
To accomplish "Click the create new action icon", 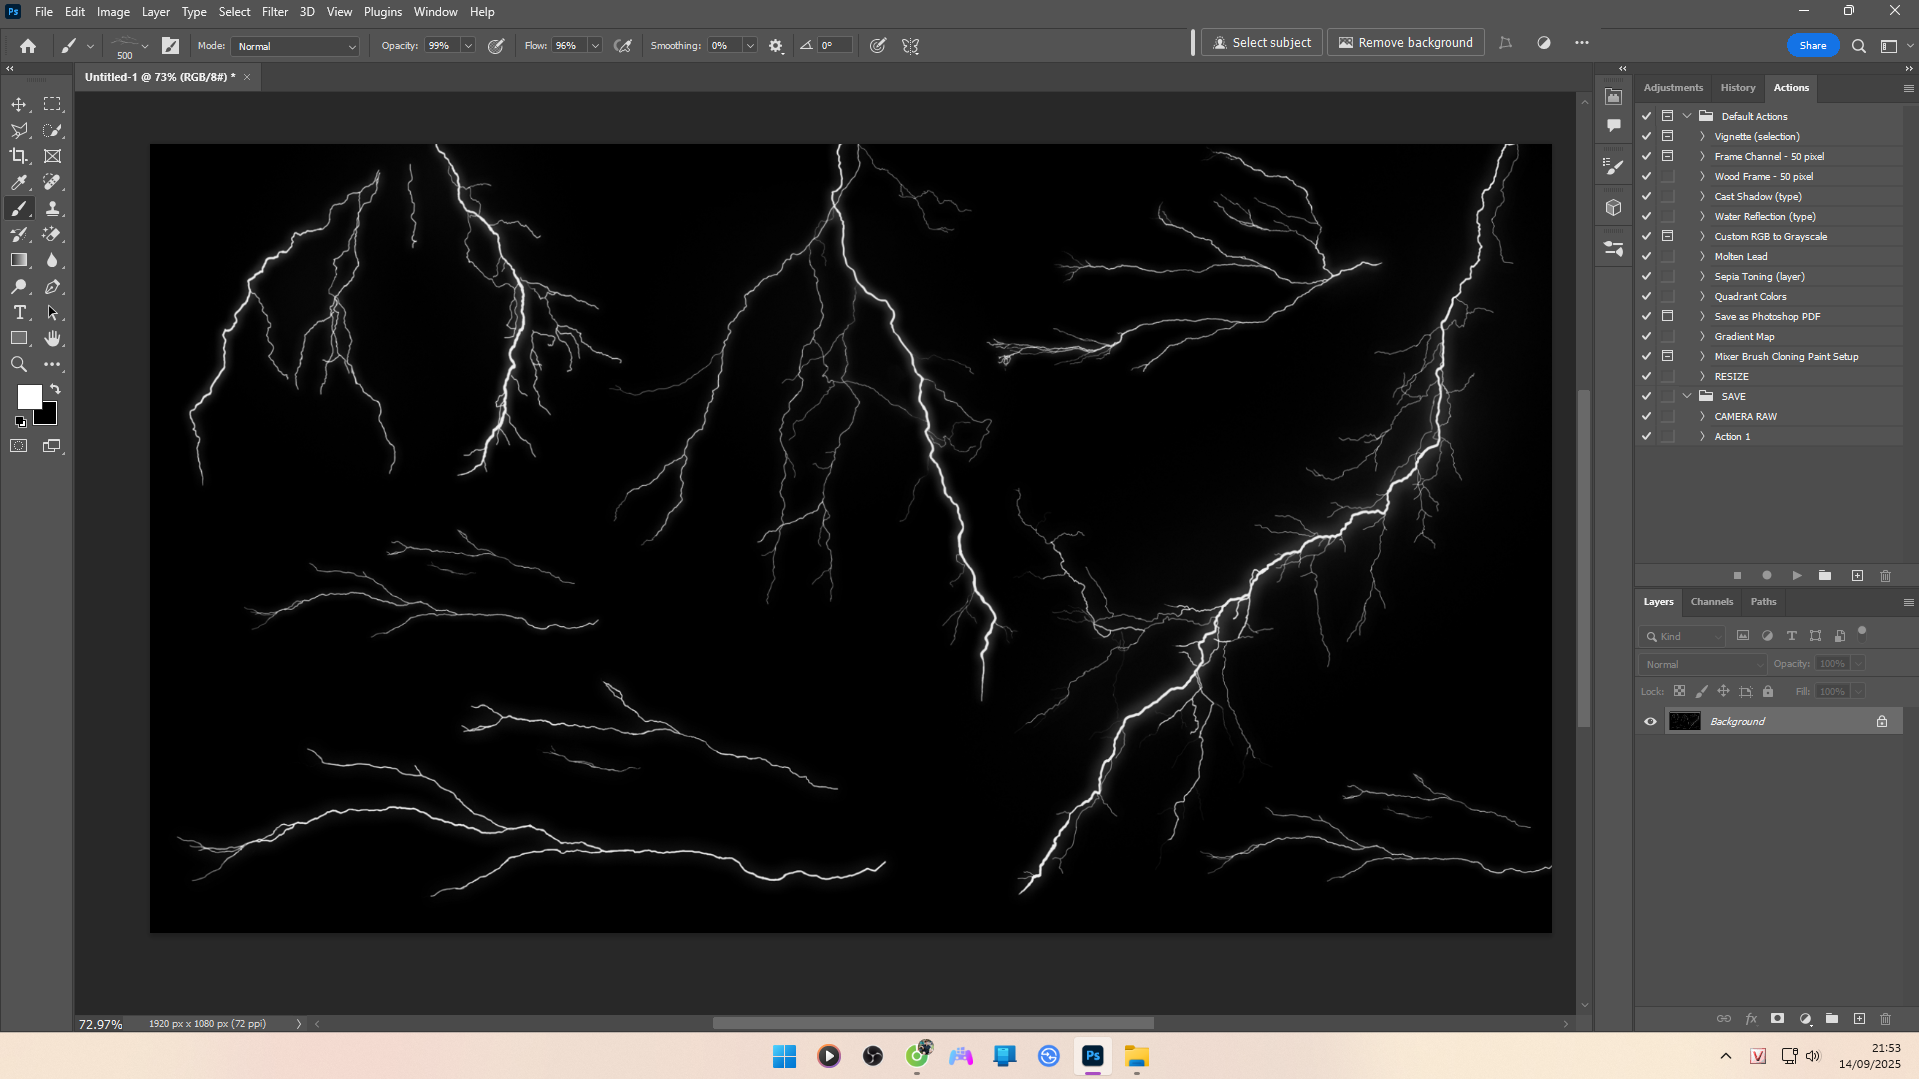I will pos(1857,576).
